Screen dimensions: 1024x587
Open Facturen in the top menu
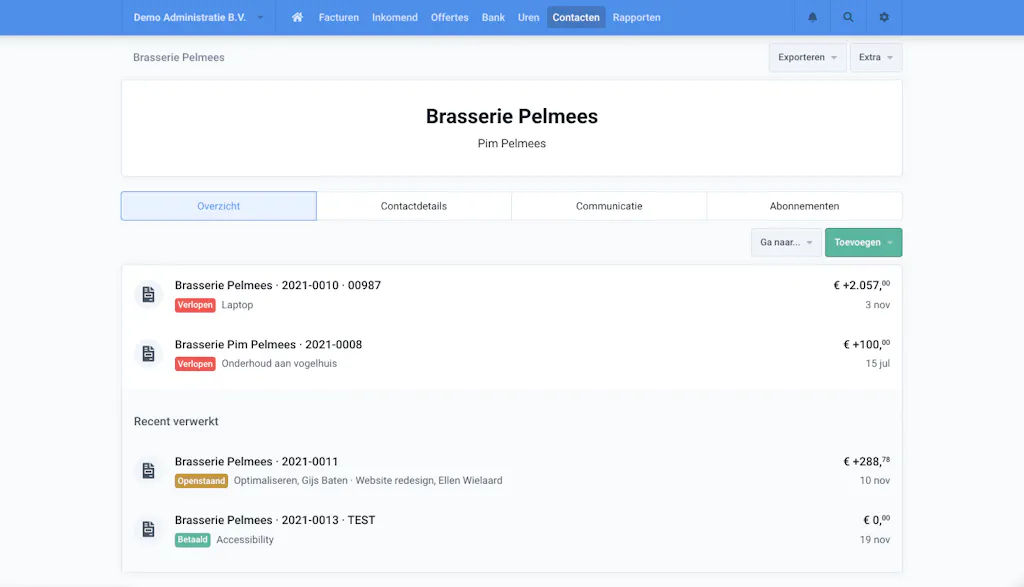(339, 18)
